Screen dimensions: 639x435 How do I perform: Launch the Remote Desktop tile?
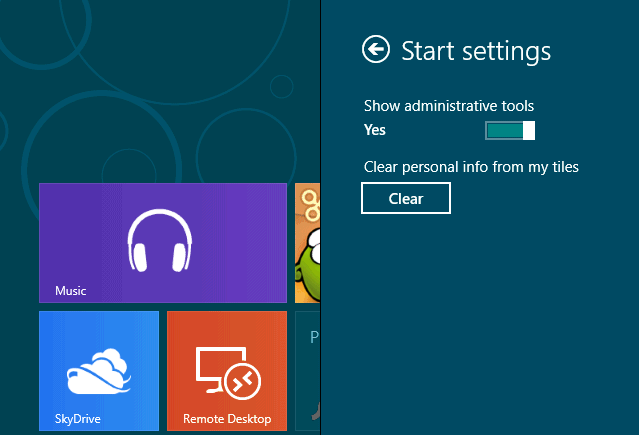coord(227,371)
